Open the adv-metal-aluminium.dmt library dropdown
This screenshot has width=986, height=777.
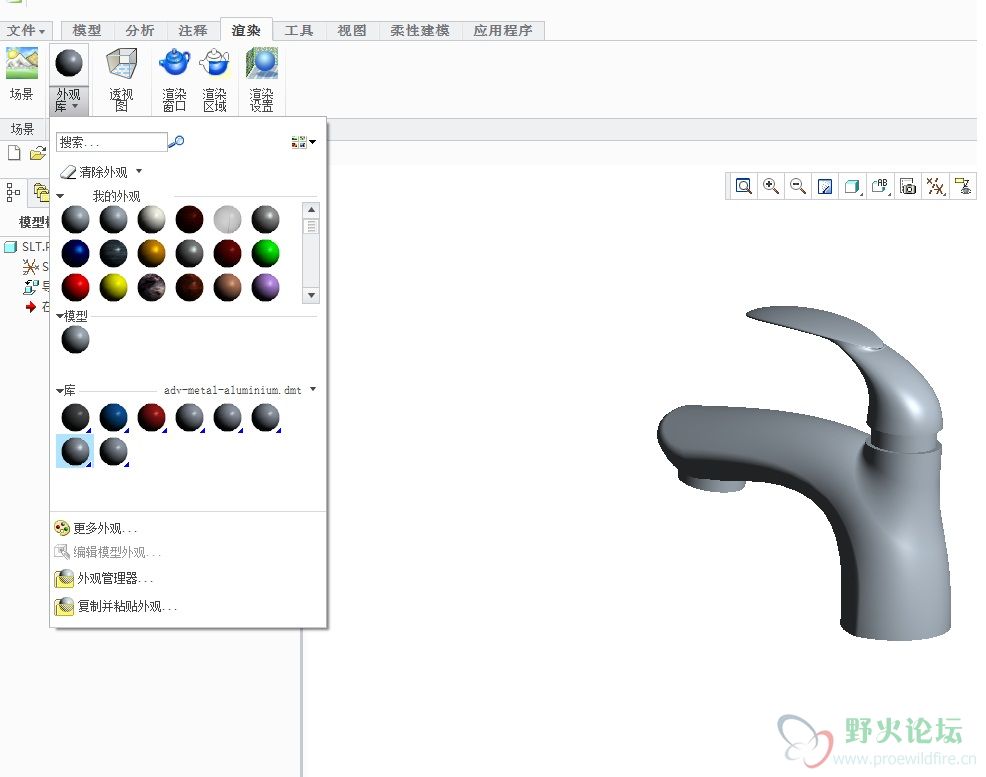click(x=313, y=390)
